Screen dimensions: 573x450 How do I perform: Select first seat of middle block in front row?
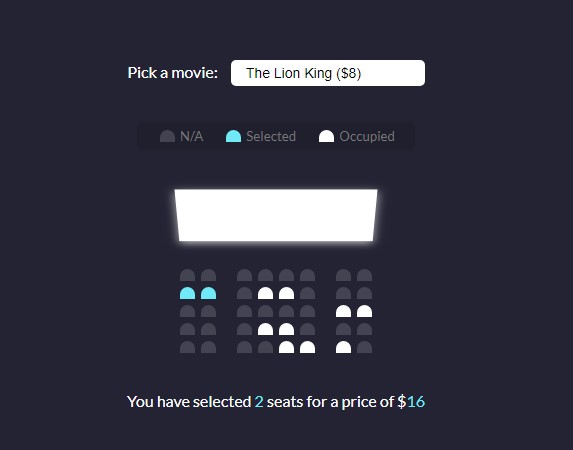point(244,275)
